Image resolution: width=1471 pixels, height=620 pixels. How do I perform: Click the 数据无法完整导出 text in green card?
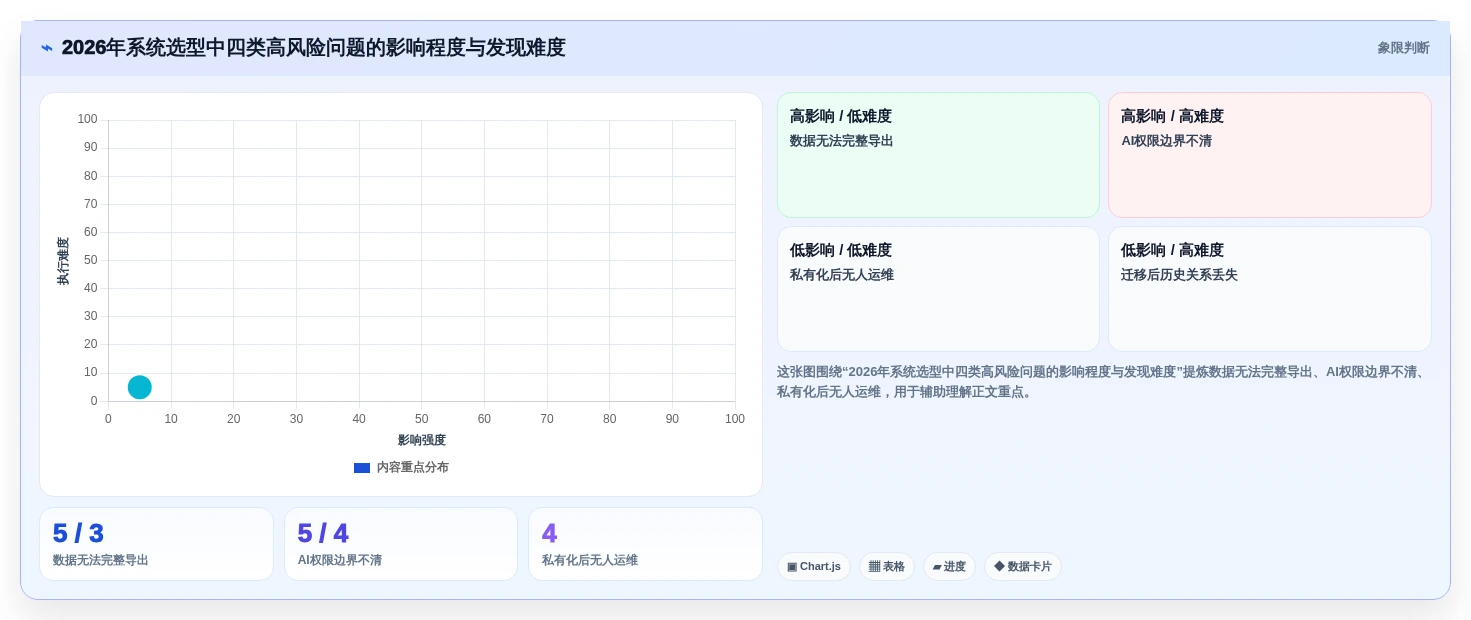point(841,141)
